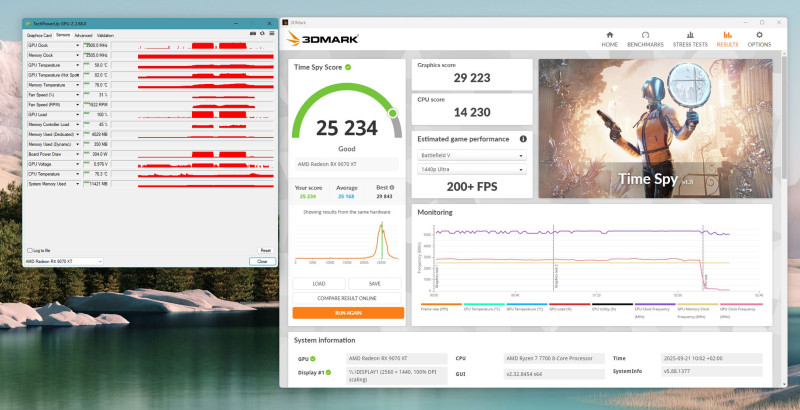
Task: Click the 3DMark title bar app icon
Action: click(286, 22)
